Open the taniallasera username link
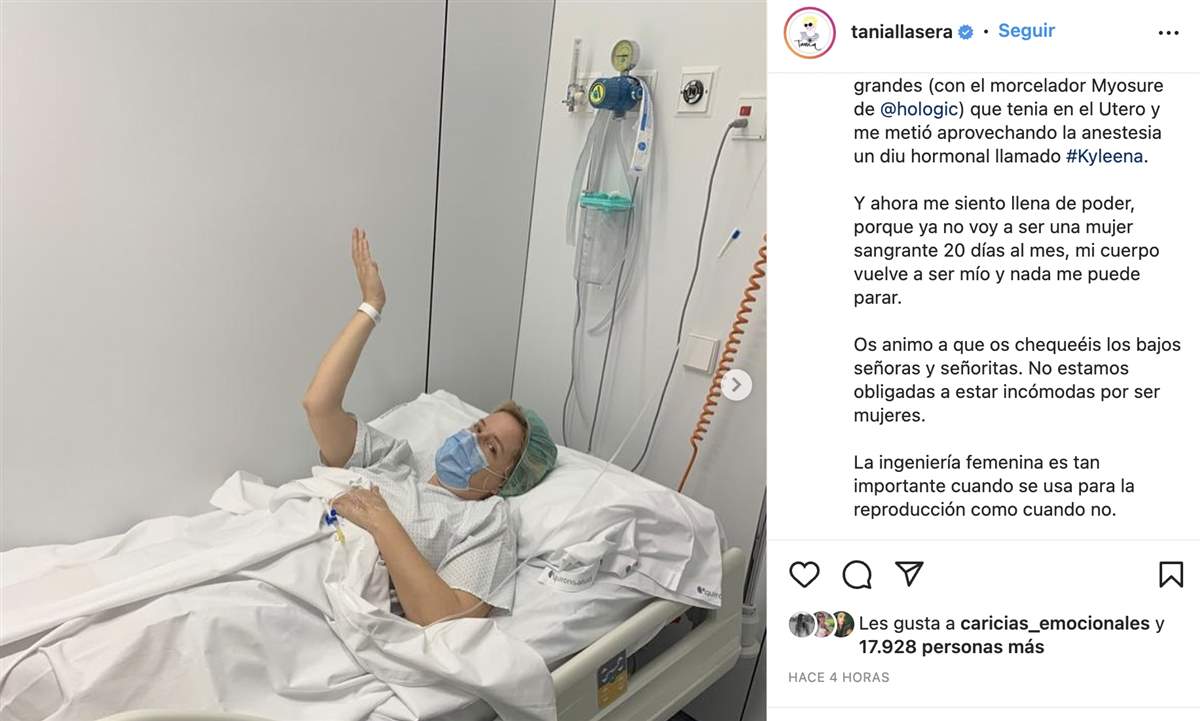The image size is (1200, 721). pyautogui.click(x=903, y=32)
